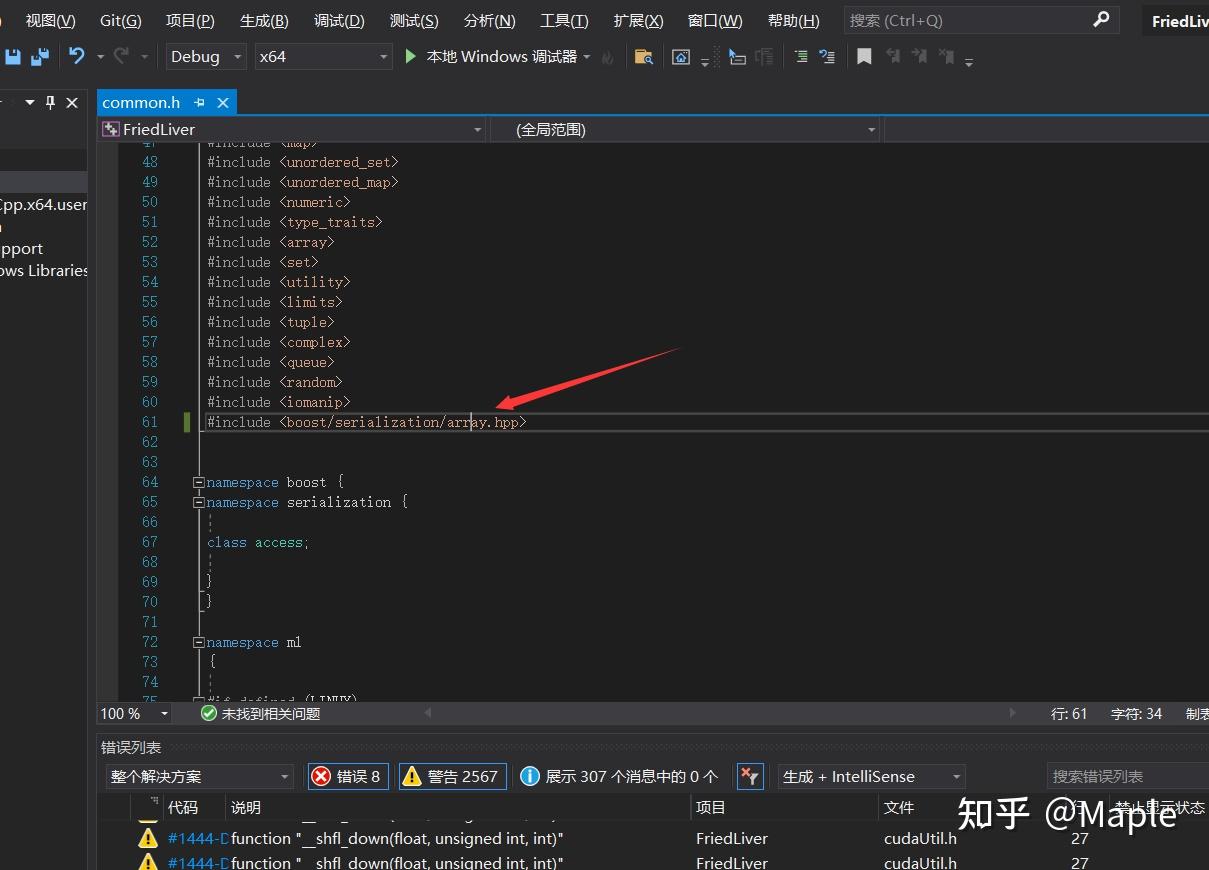1209x870 pixels.
Task: Click the Save icon for the current file
Action: [12, 57]
